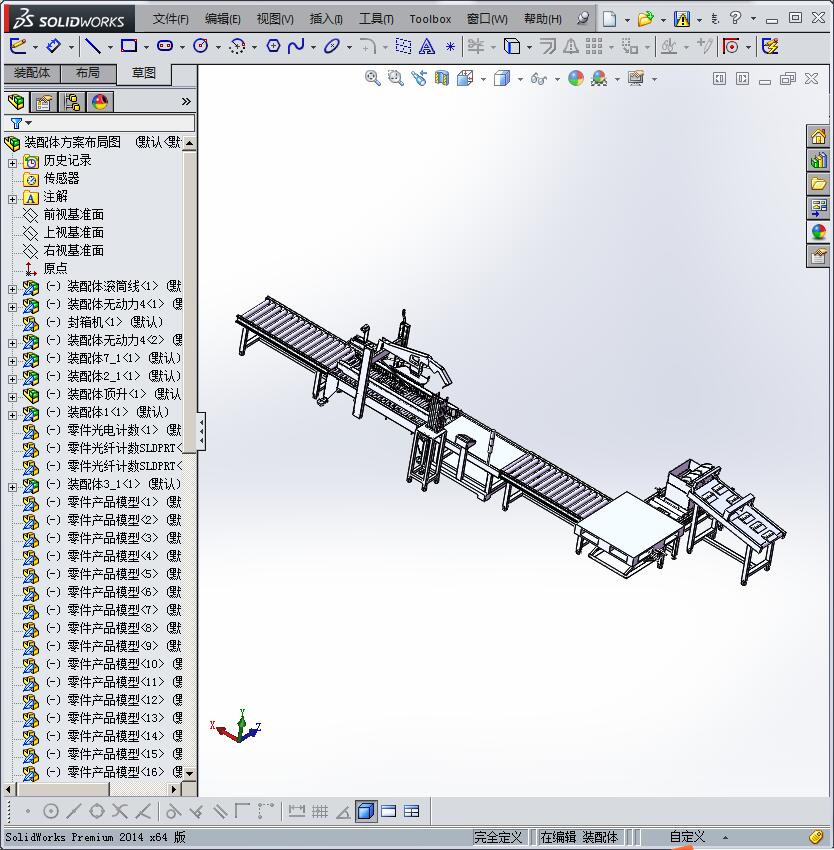Screen dimensions: 834x850
Task: Switch to the PropertyManager panel icon
Action: coord(44,102)
